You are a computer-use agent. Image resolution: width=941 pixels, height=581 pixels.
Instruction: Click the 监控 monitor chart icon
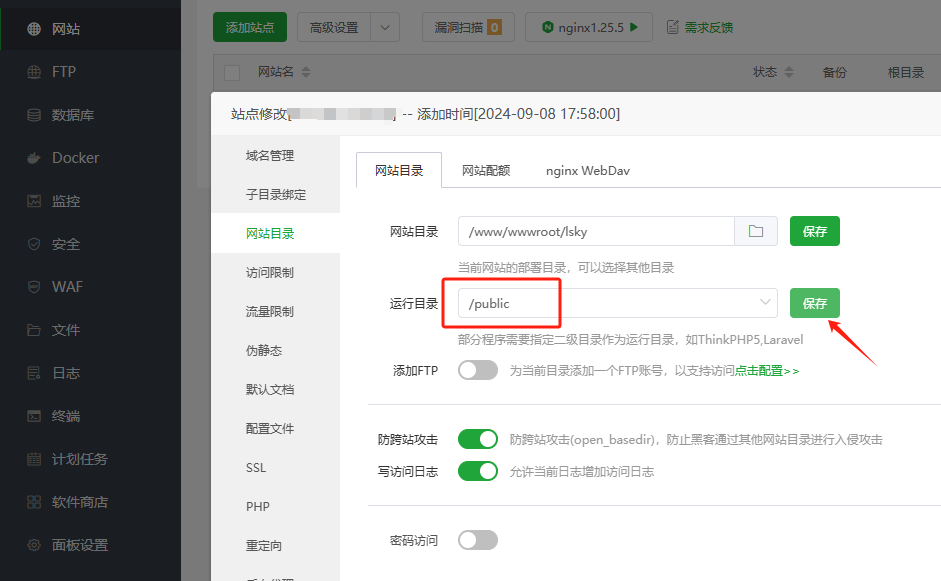tap(34, 201)
